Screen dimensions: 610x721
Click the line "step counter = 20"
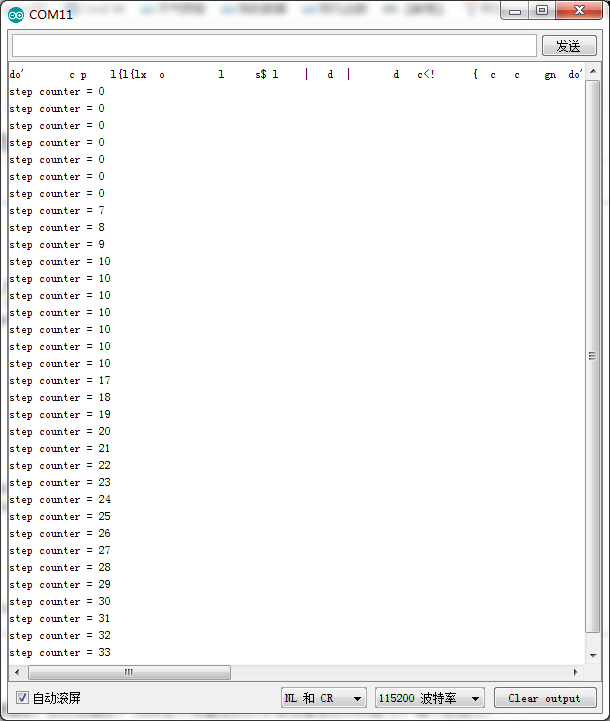(60, 432)
